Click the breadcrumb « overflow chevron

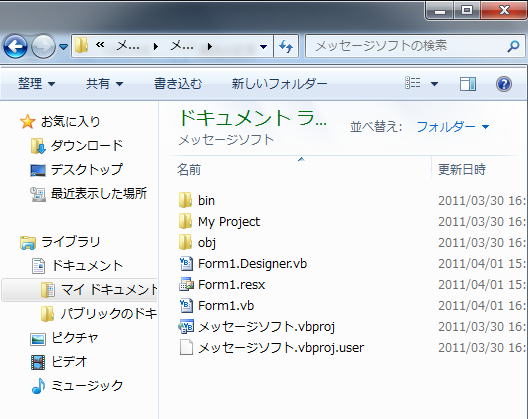point(100,45)
